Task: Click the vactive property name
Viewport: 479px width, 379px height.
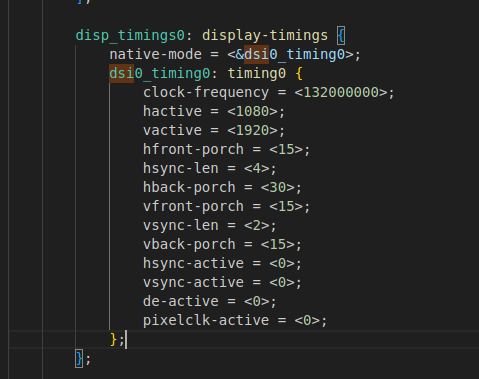Action: [172, 130]
